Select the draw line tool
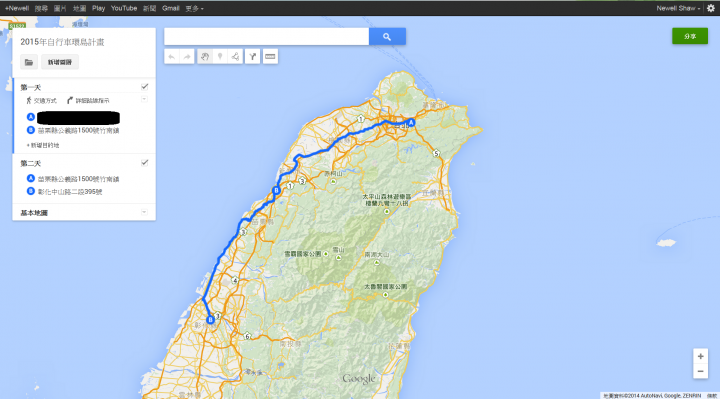The width and height of the screenshot is (720, 399). coord(235,56)
